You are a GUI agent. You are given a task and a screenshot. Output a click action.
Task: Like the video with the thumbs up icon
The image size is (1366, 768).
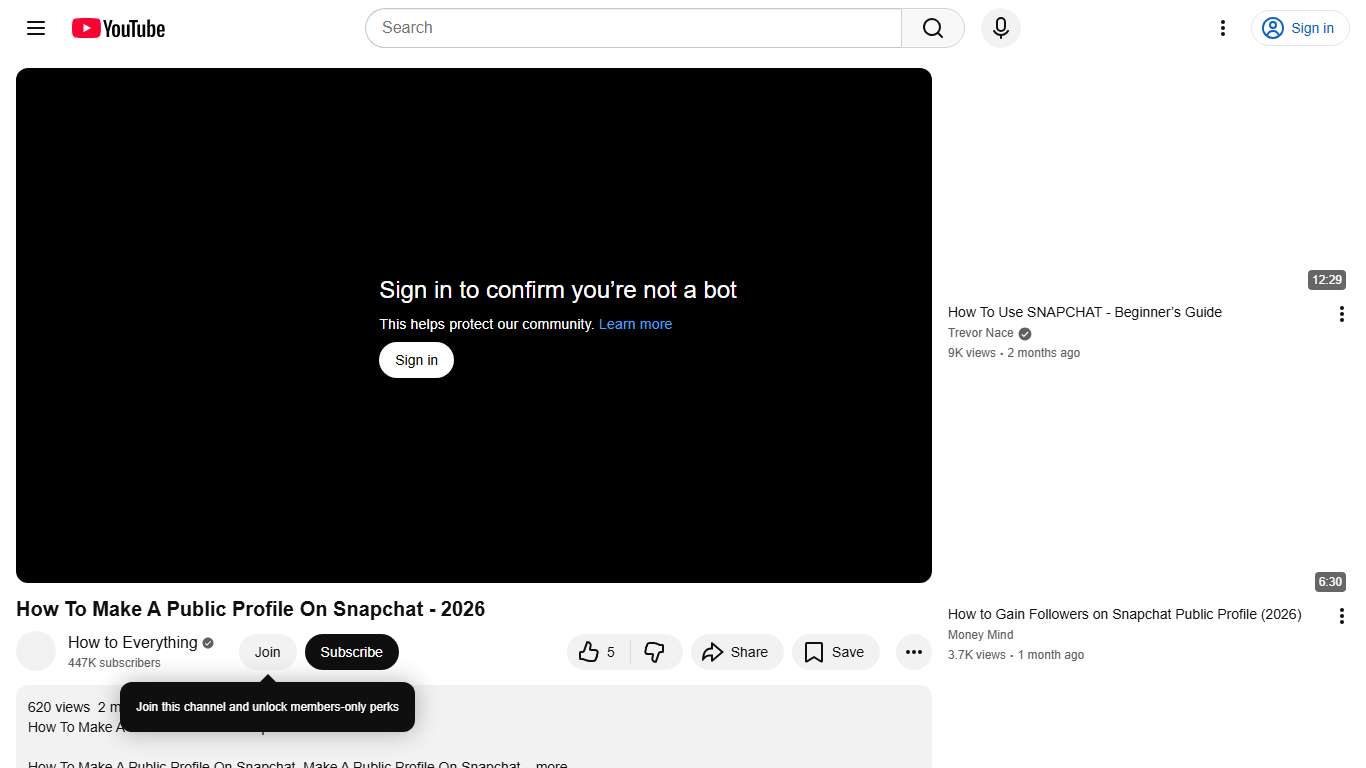coord(591,651)
